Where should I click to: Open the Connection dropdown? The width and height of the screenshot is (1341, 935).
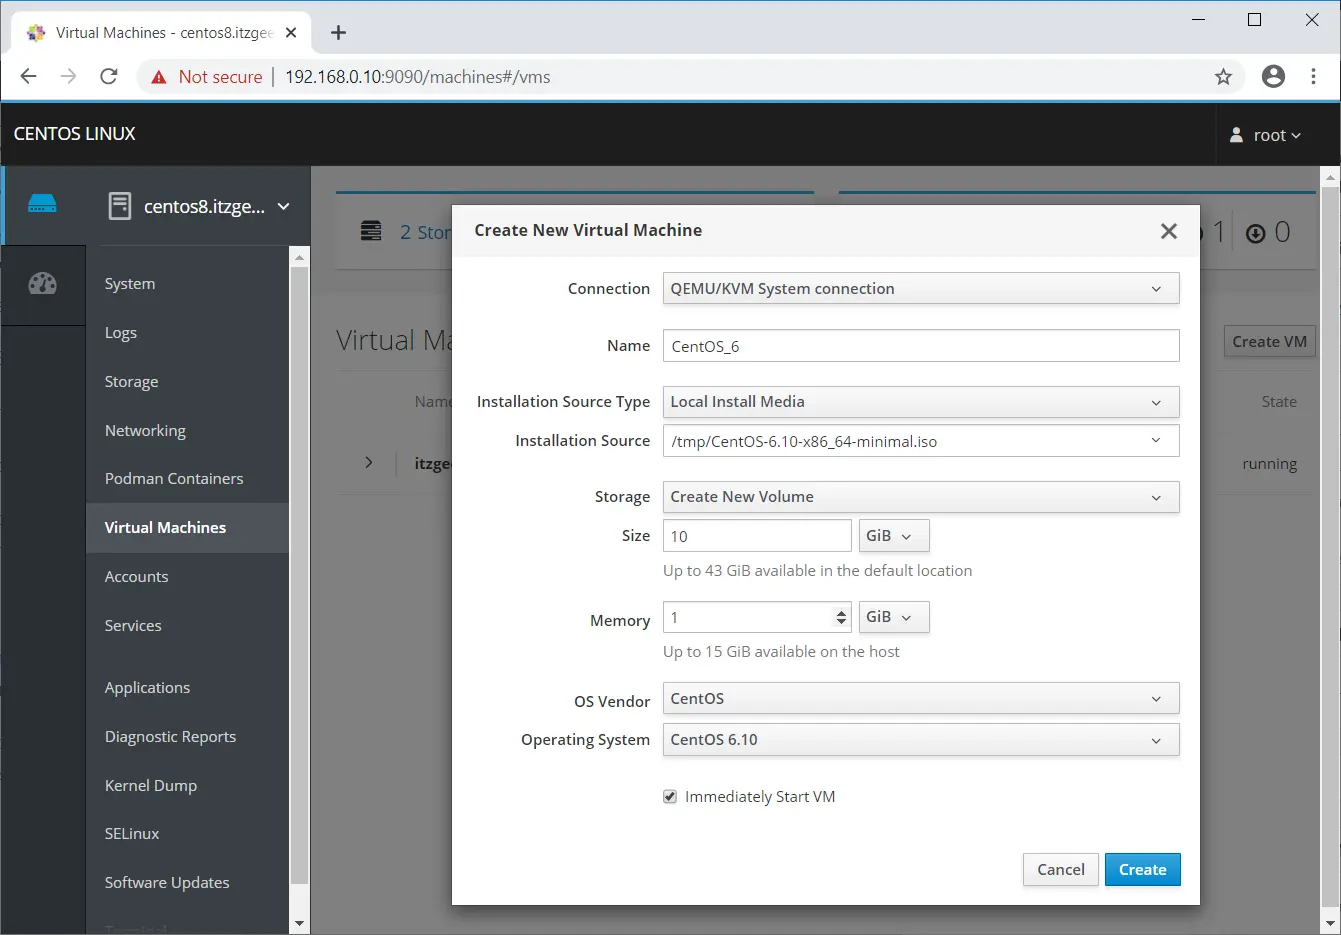[x=921, y=288]
